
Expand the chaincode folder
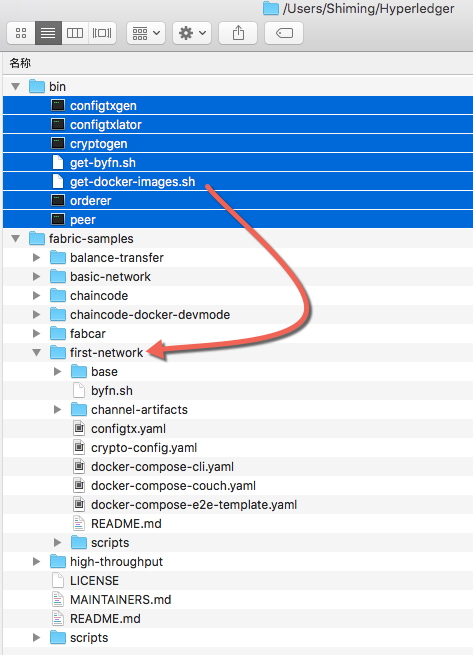[37, 296]
